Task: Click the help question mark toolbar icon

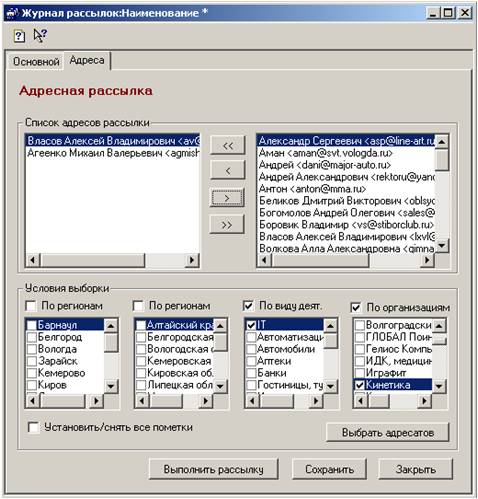Action: [x=19, y=35]
